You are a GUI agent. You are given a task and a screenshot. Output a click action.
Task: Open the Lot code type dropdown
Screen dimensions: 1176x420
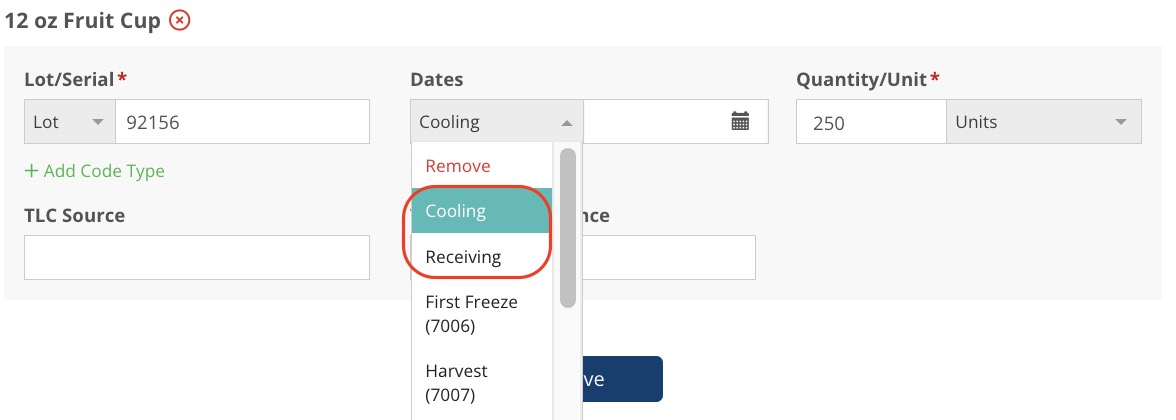[69, 122]
